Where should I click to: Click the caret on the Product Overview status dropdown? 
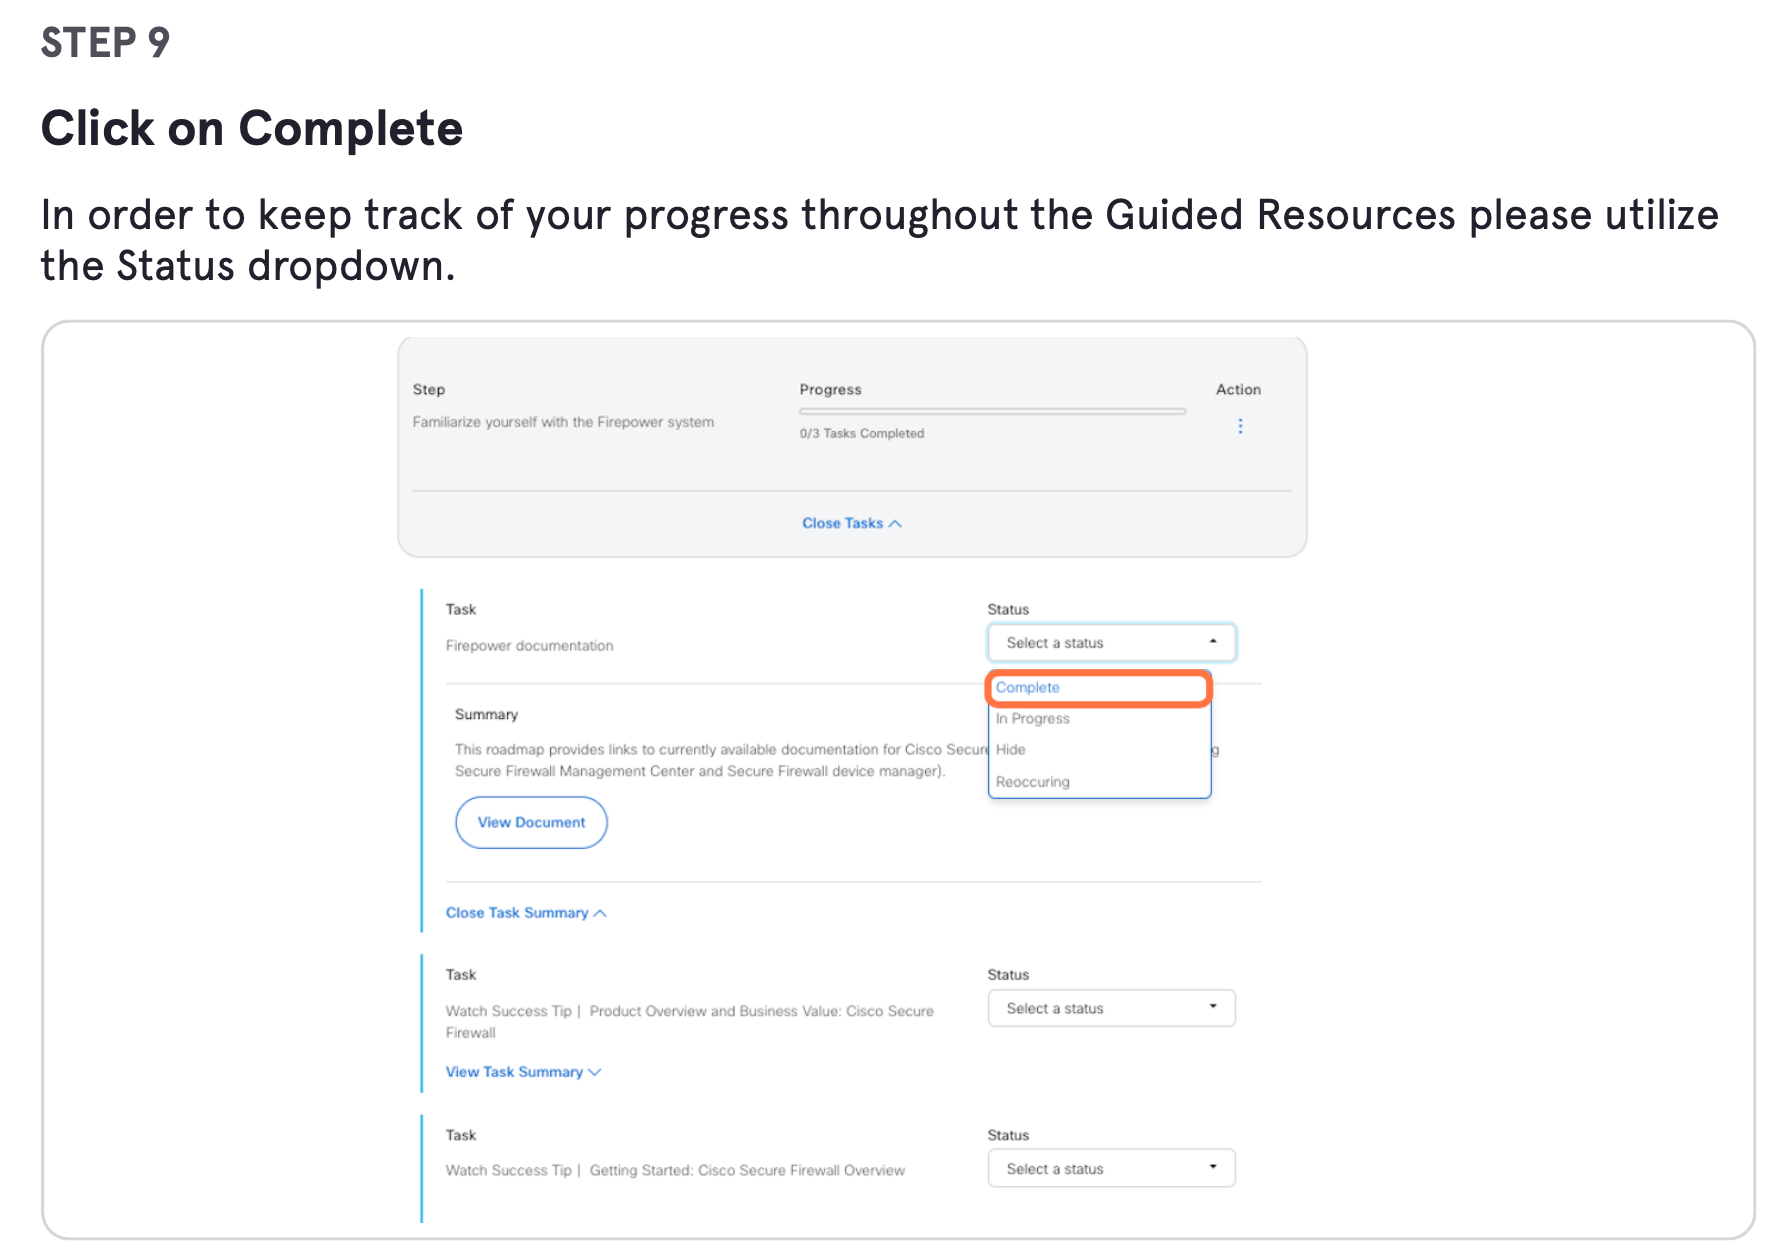click(x=1213, y=1007)
